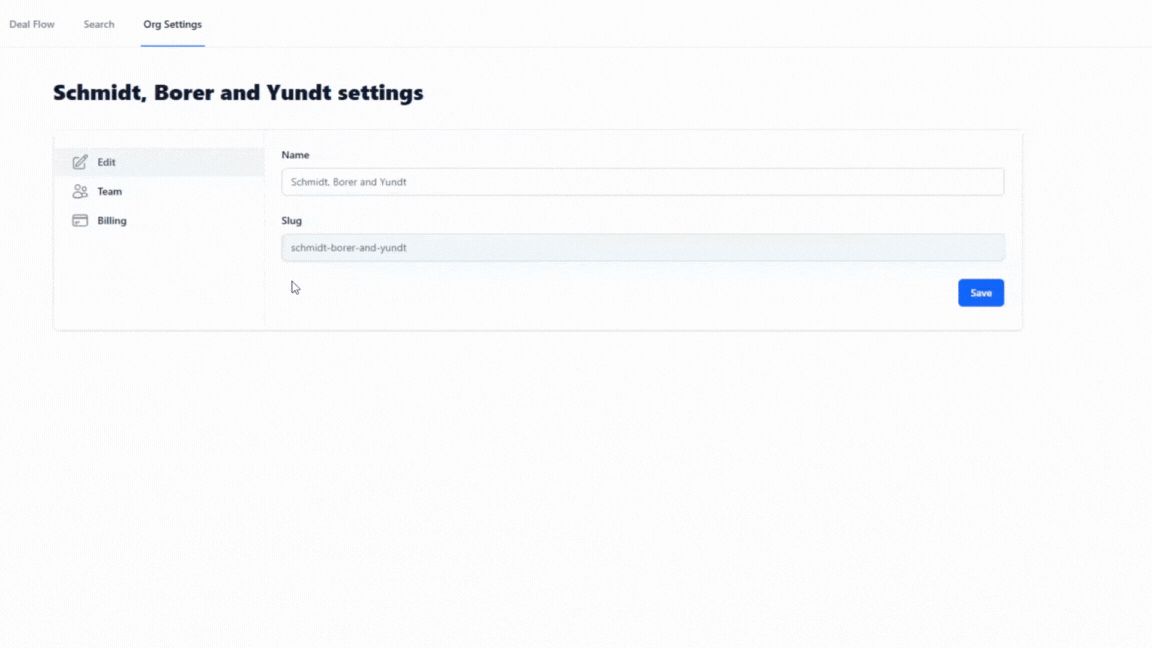Click the Name field label

295,155
